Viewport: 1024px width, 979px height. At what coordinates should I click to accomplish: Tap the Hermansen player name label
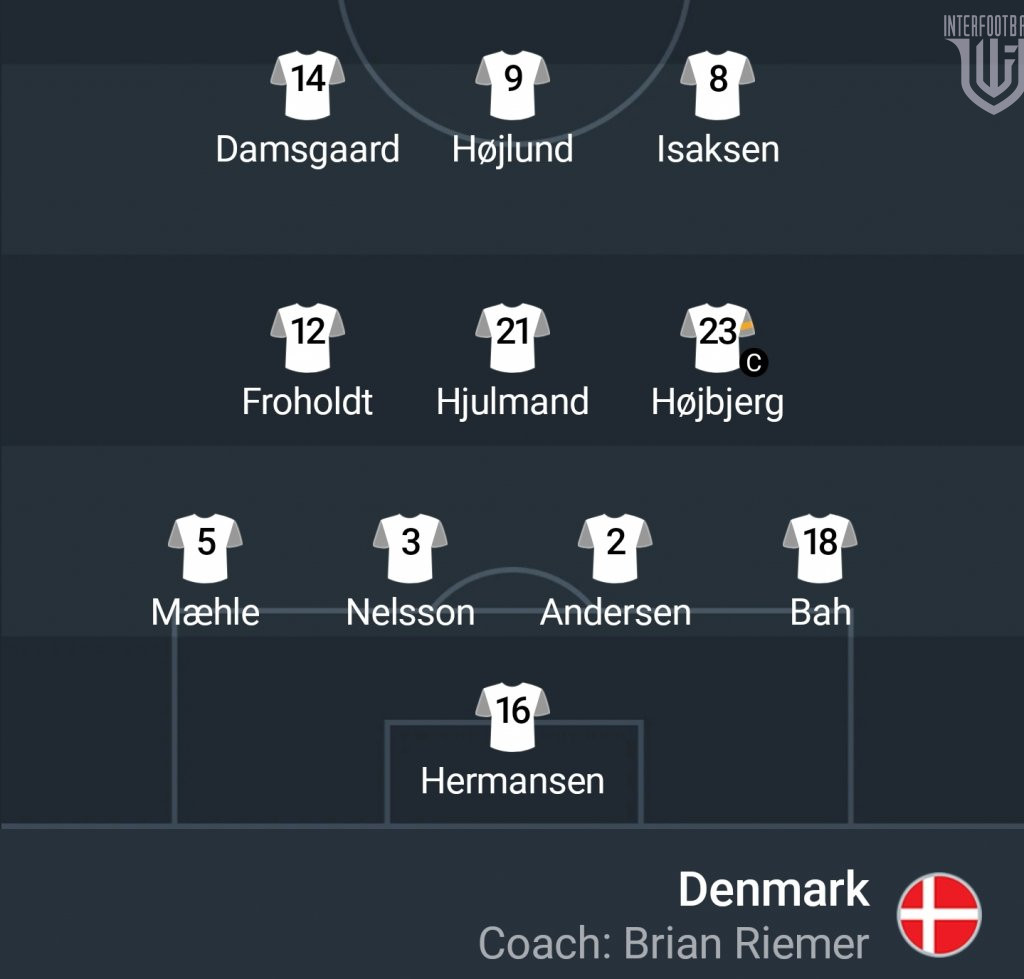tap(512, 781)
